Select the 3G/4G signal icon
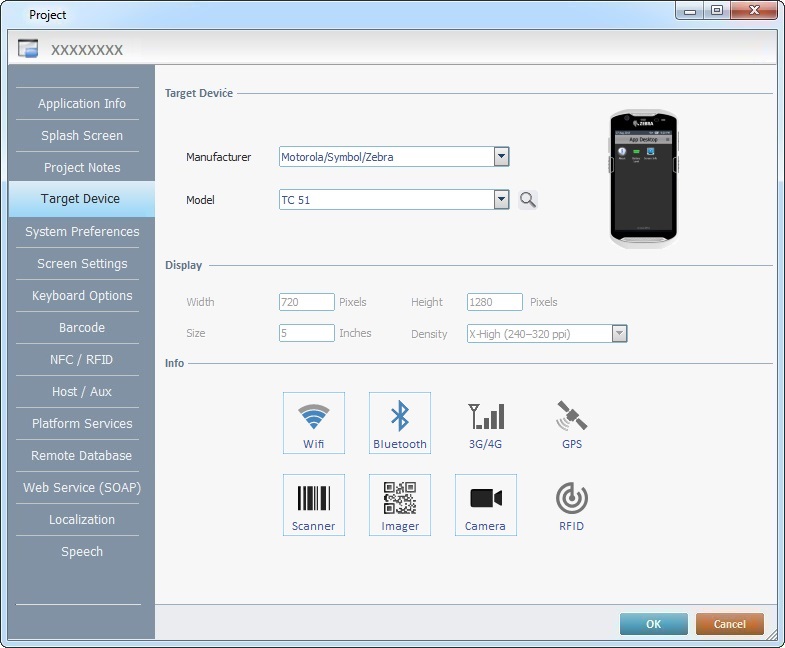785x648 pixels. 486,423
